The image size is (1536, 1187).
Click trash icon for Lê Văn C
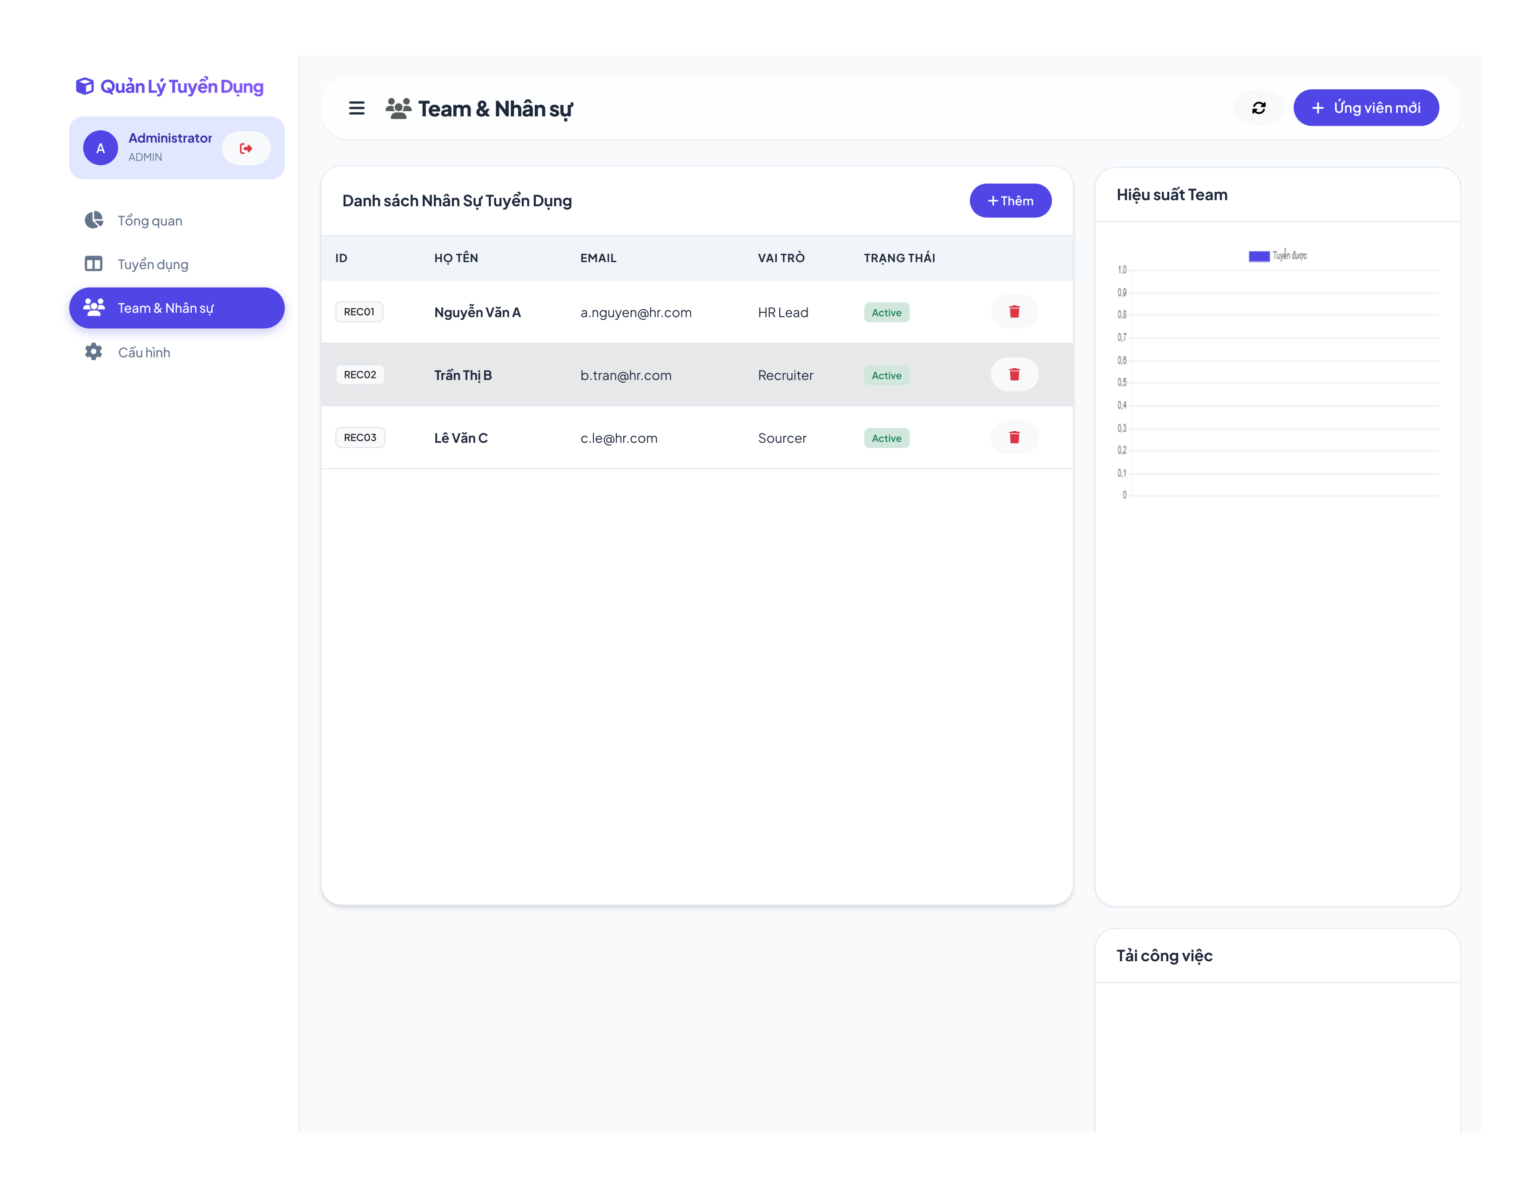pyautogui.click(x=1014, y=437)
